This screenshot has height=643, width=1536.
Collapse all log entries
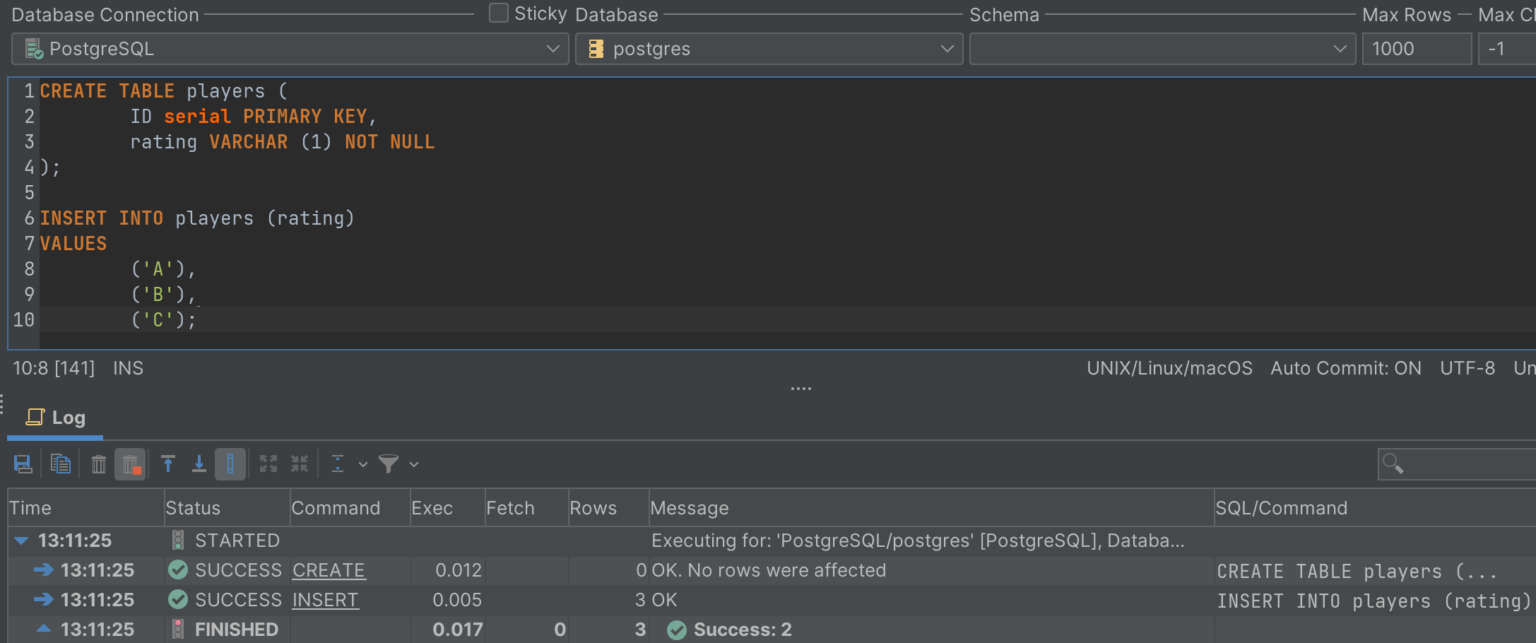point(298,463)
